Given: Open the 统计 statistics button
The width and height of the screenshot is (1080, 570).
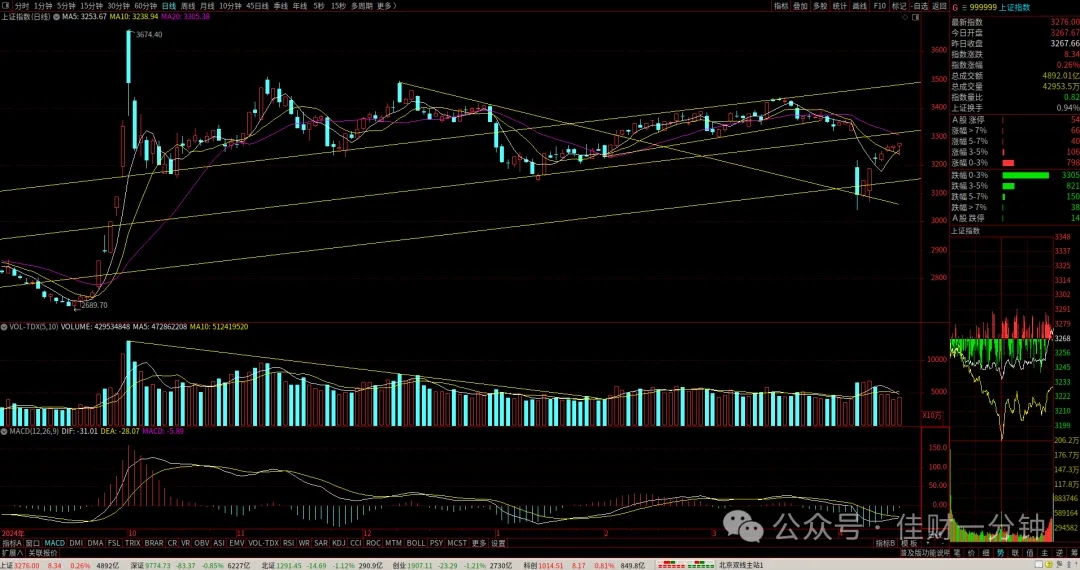Looking at the screenshot, I should pyautogui.click(x=840, y=6).
